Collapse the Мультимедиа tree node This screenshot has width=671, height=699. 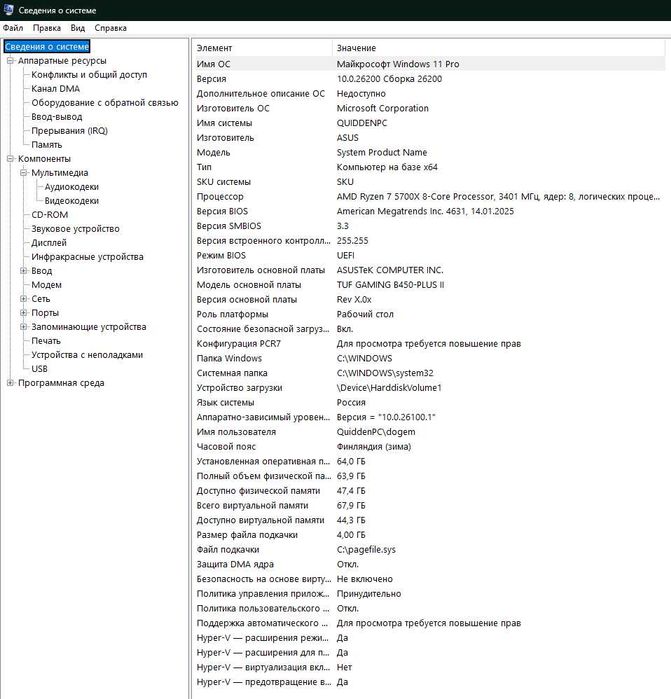tap(24, 173)
